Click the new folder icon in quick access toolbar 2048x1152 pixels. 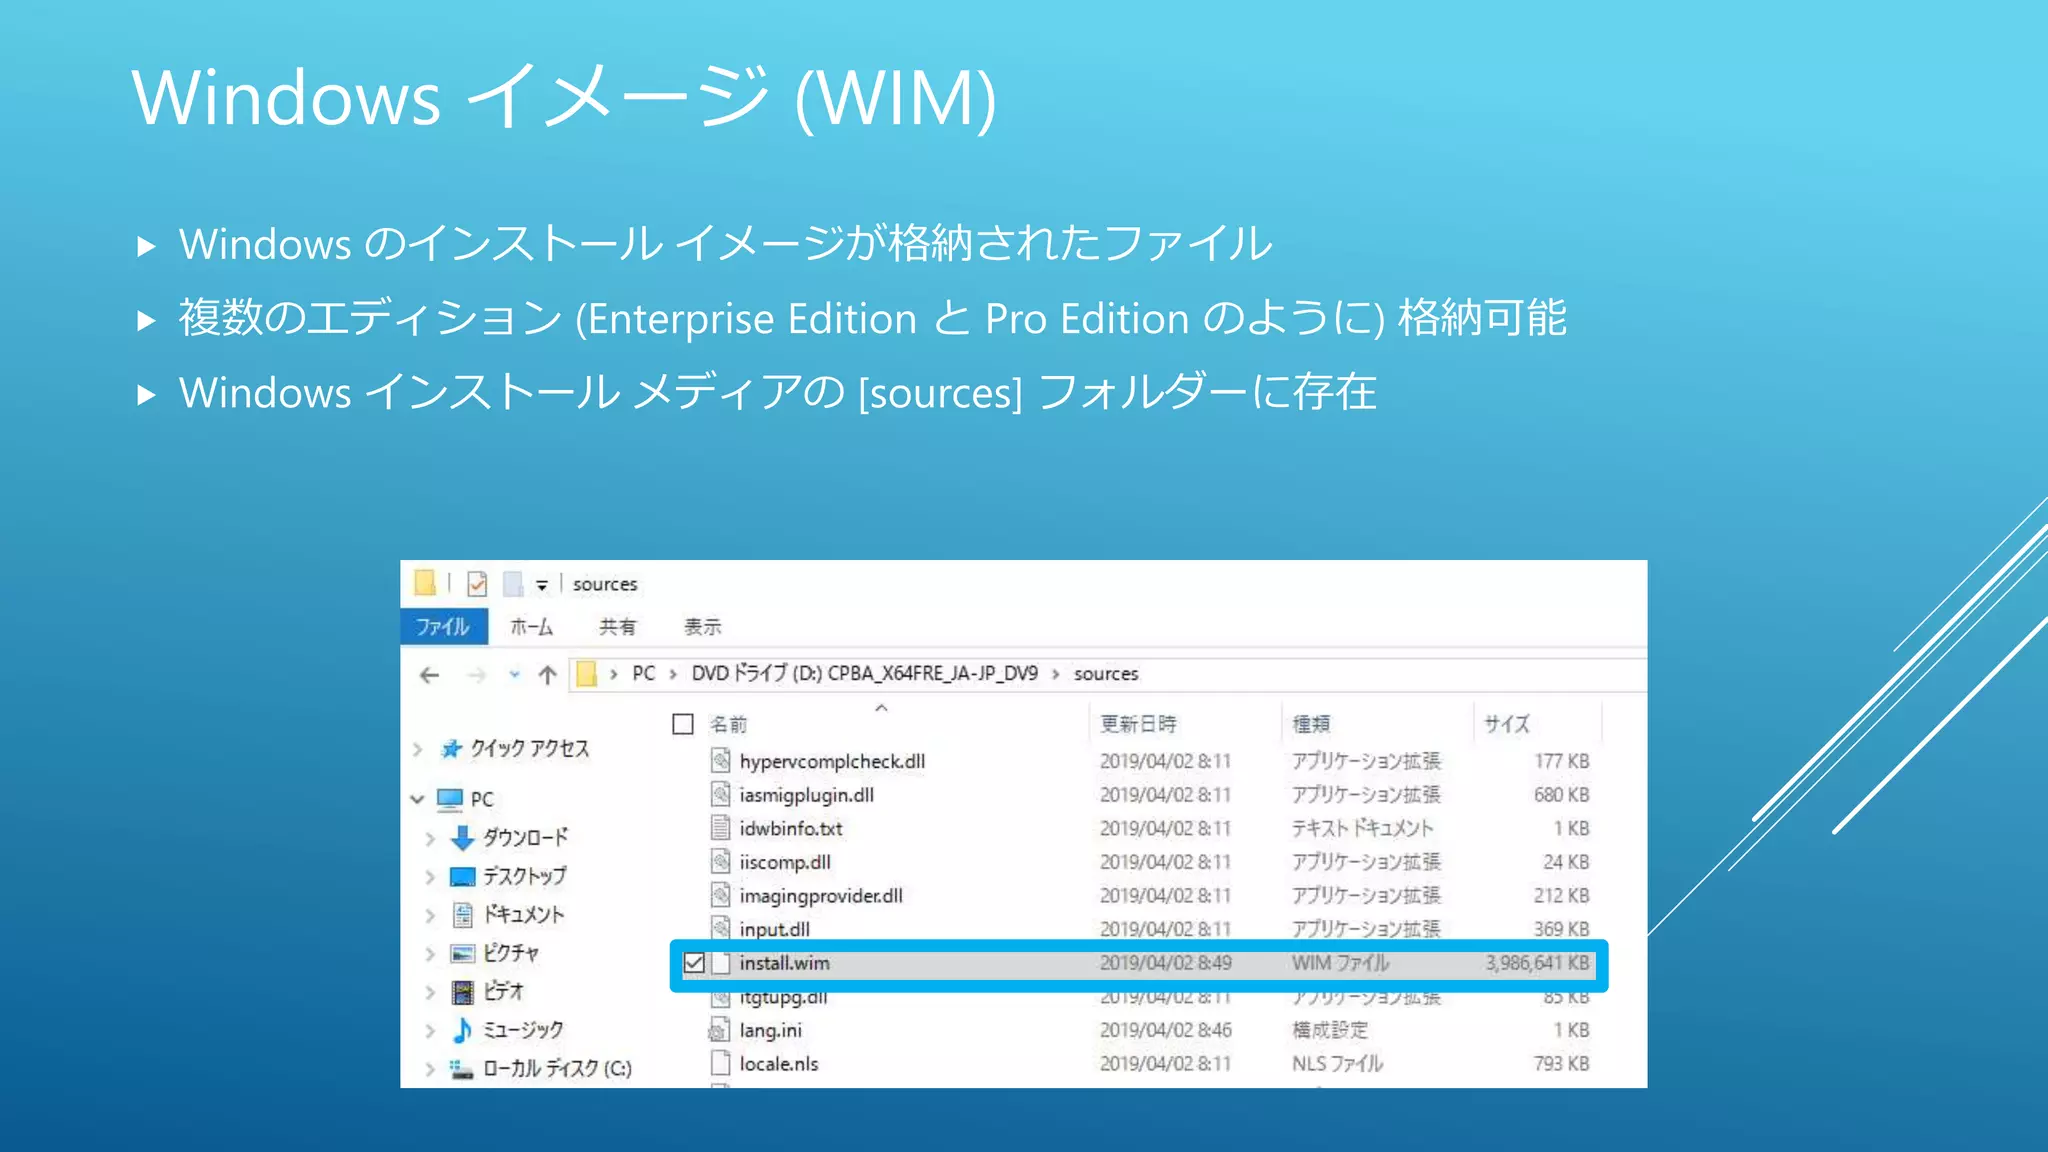(x=512, y=583)
